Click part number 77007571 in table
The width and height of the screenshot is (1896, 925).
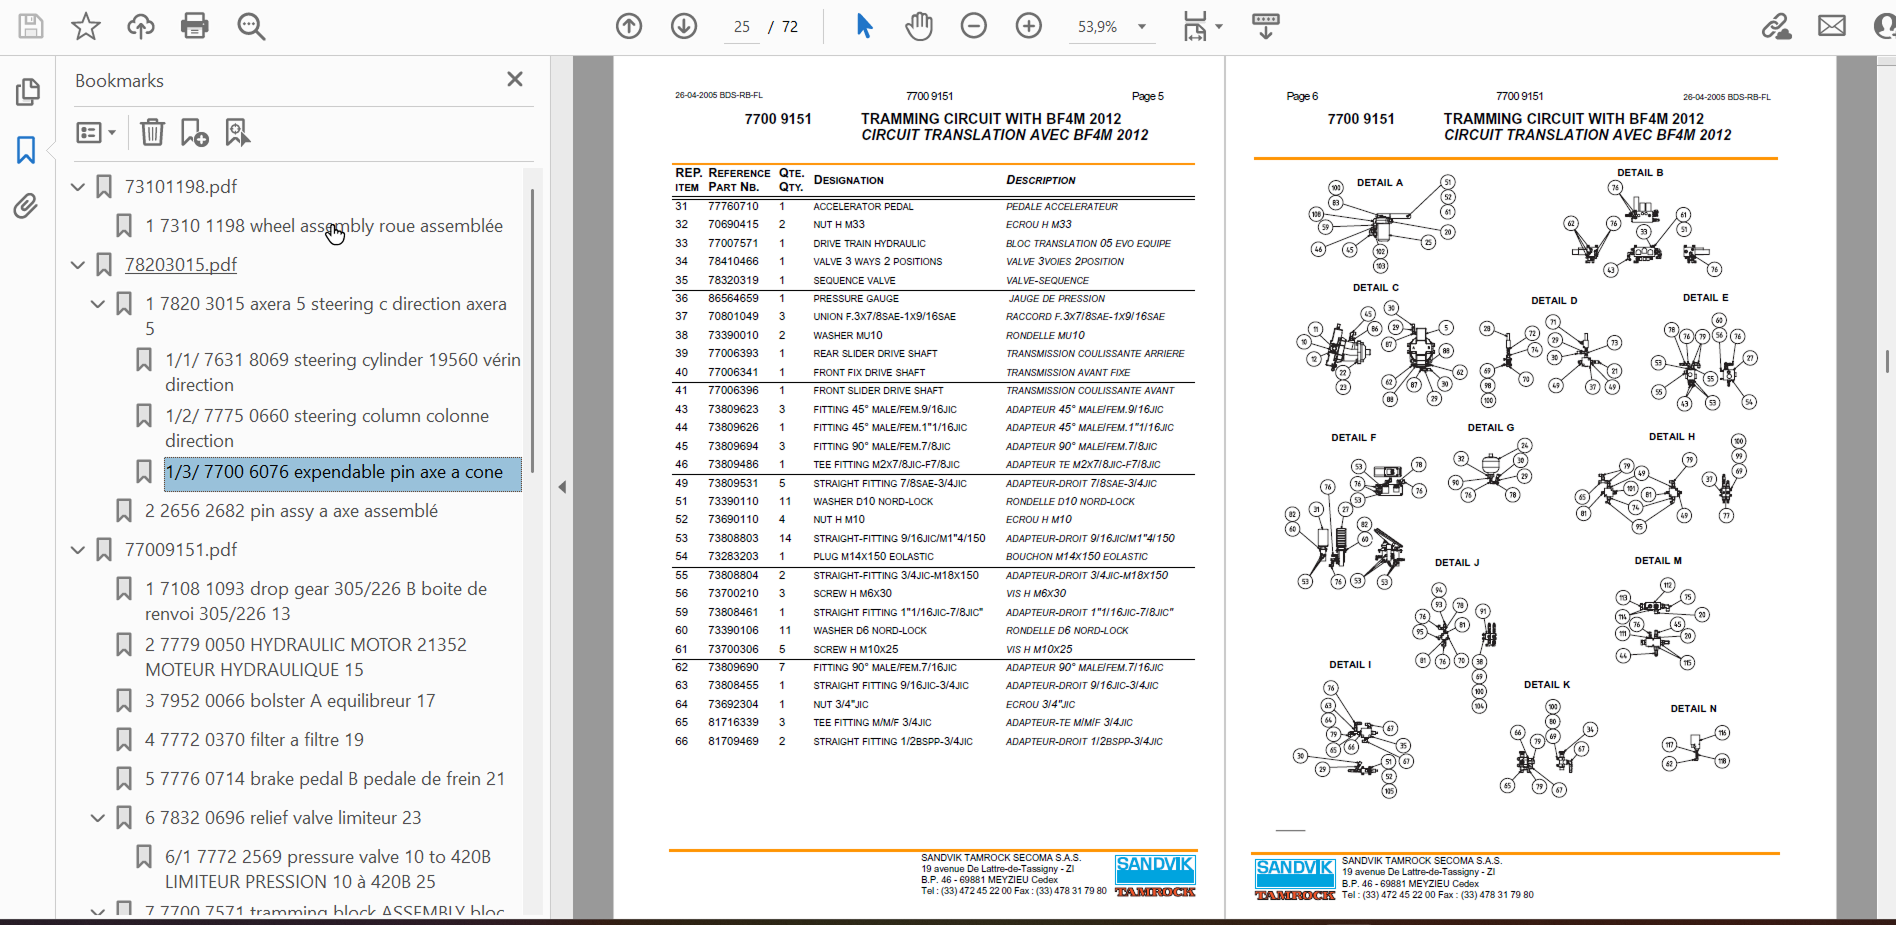click(733, 243)
